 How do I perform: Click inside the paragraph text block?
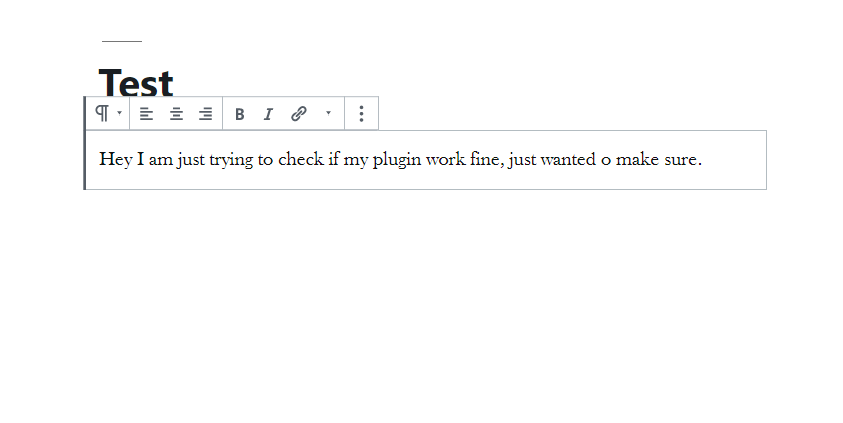[x=426, y=160]
